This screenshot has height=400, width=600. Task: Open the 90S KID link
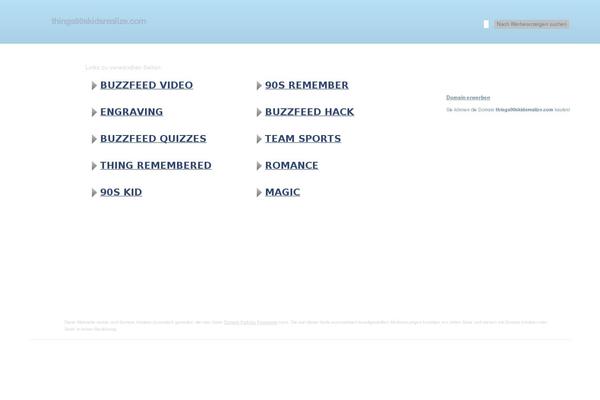pos(121,193)
